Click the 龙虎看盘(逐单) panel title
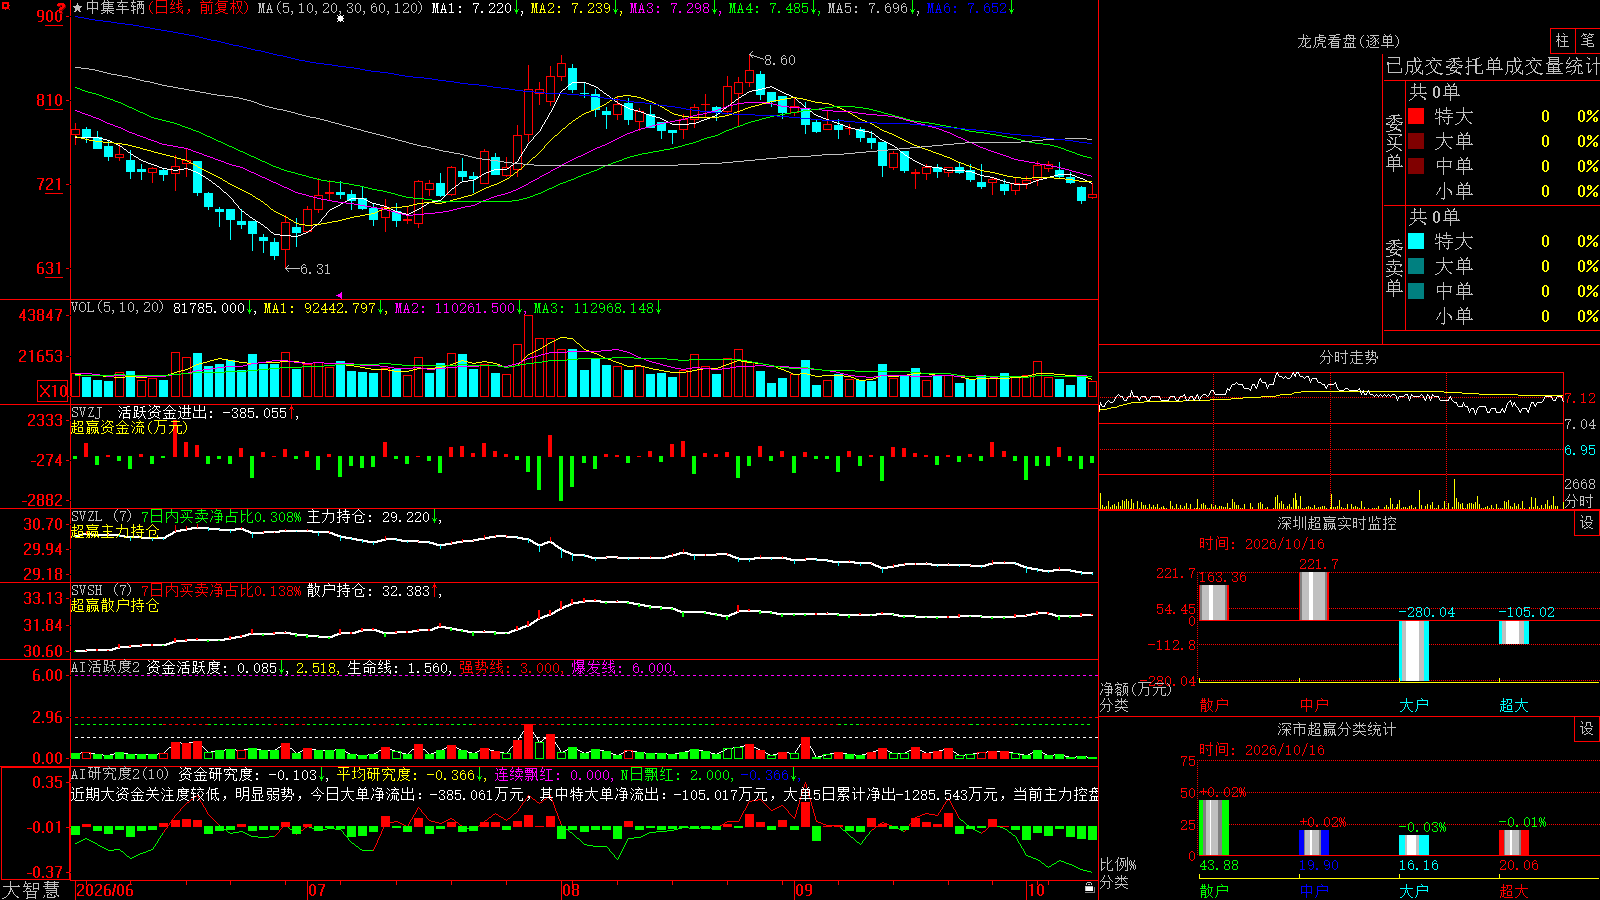This screenshot has width=1600, height=900. [1348, 41]
